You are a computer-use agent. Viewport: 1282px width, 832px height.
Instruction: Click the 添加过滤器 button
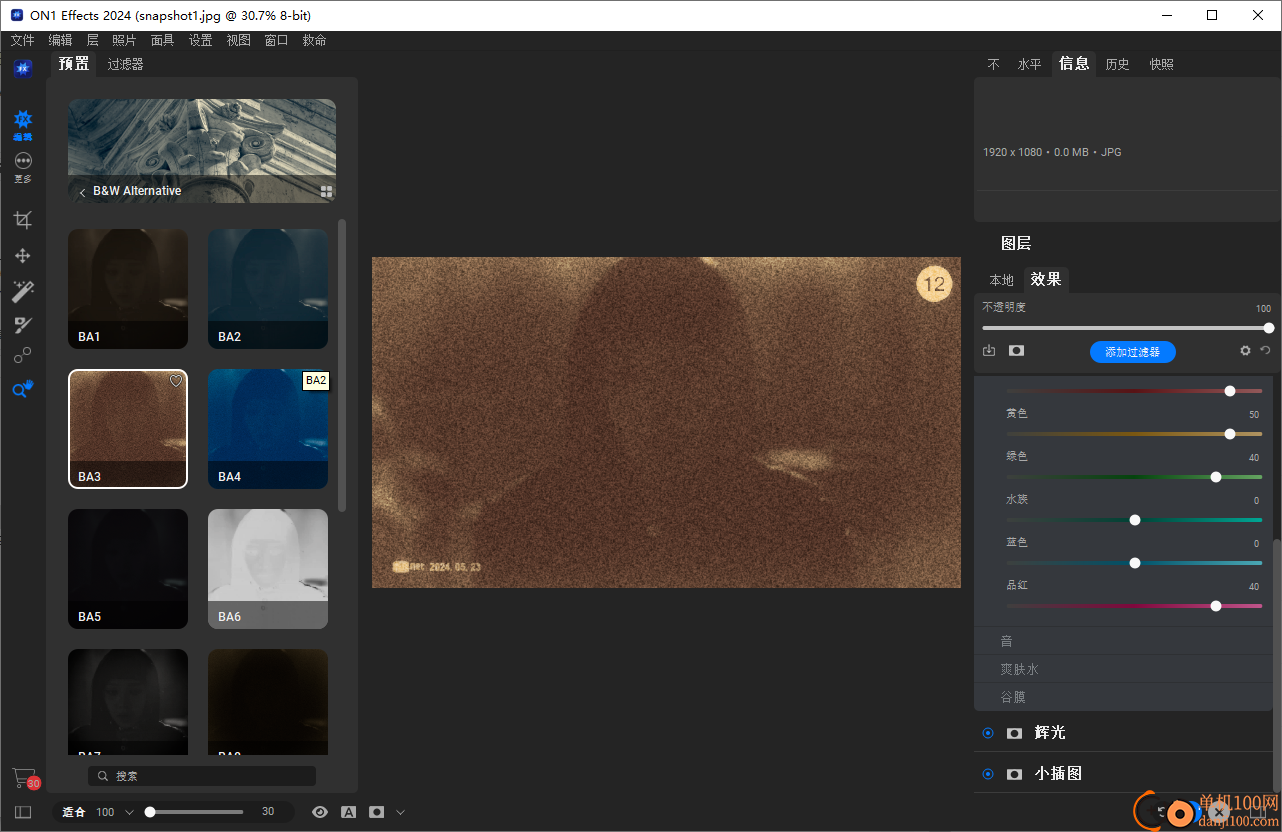coord(1132,352)
